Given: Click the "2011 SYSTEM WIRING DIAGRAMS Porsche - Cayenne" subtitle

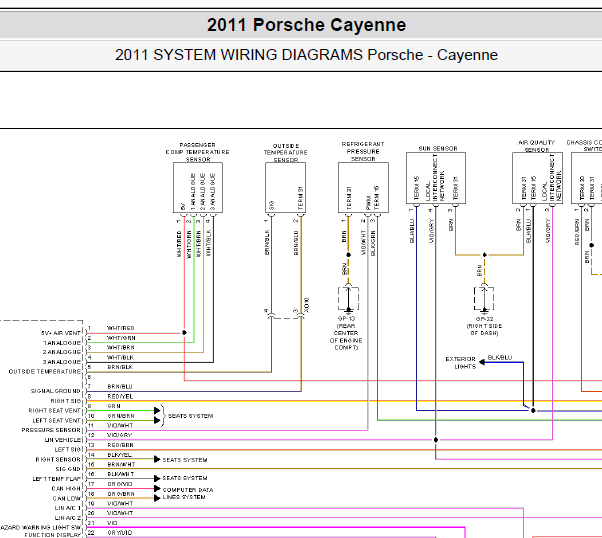Looking at the screenshot, I should (306, 55).
